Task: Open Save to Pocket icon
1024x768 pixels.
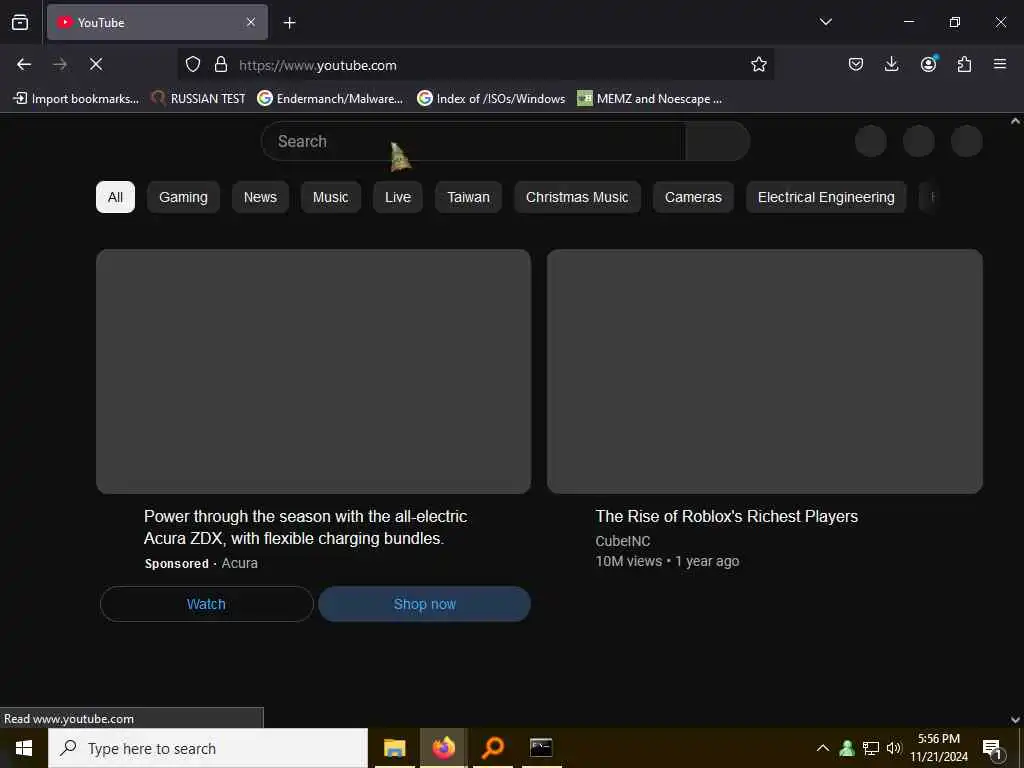Action: click(856, 64)
